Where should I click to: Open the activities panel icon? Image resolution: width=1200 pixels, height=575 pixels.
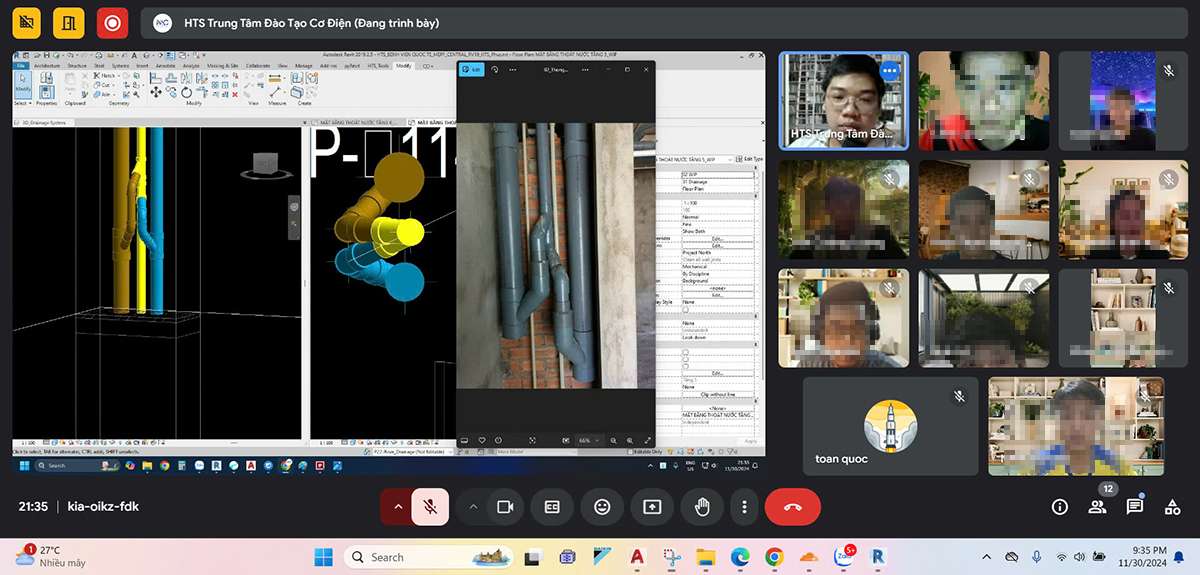click(1173, 507)
